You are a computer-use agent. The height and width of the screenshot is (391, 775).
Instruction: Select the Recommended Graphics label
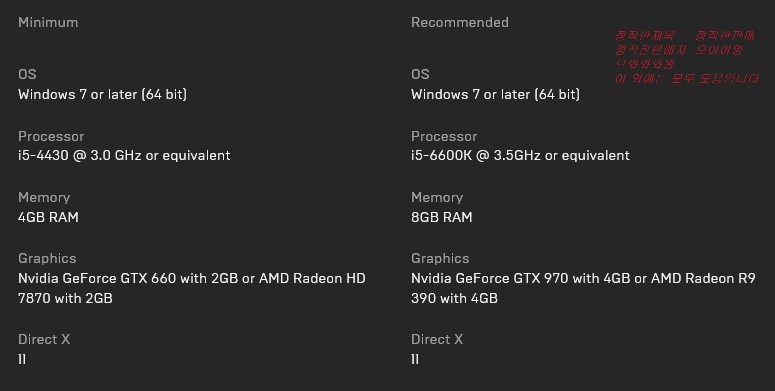tap(440, 259)
